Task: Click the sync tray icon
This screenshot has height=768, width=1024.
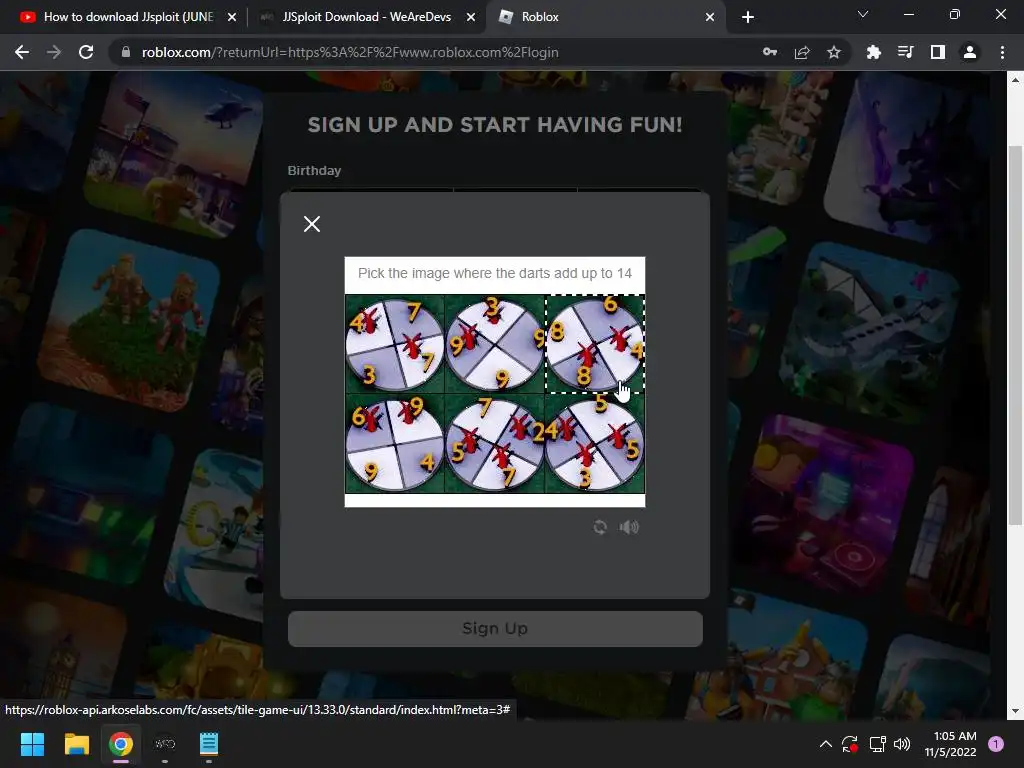Action: coord(850,744)
